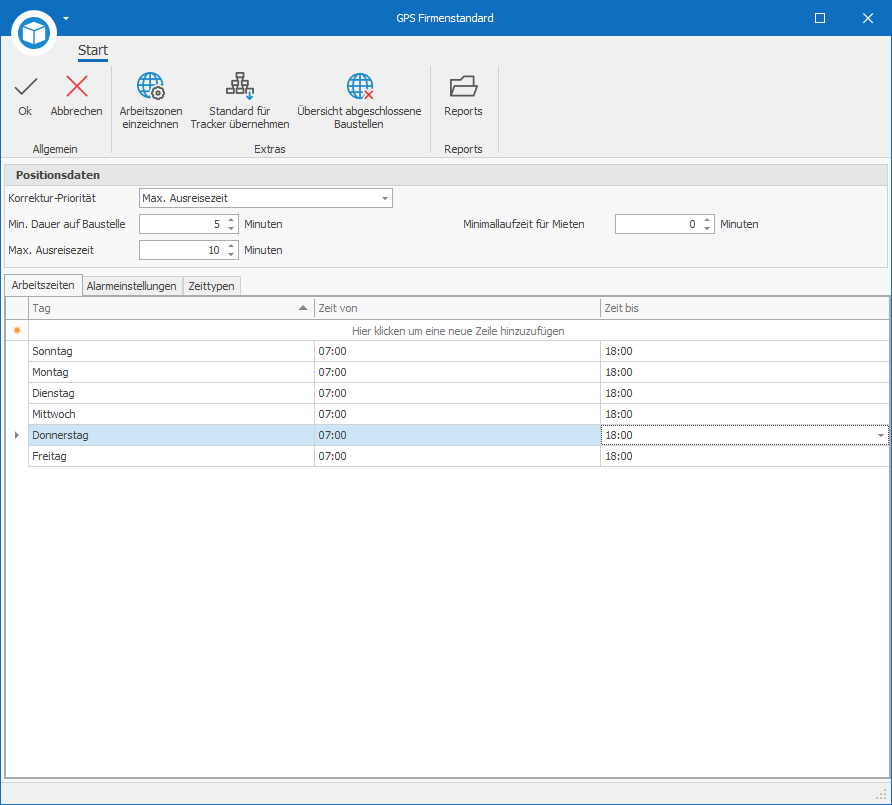Click Zeit bis 18:00 for Montag
Image resolution: width=892 pixels, height=805 pixels.
click(745, 372)
